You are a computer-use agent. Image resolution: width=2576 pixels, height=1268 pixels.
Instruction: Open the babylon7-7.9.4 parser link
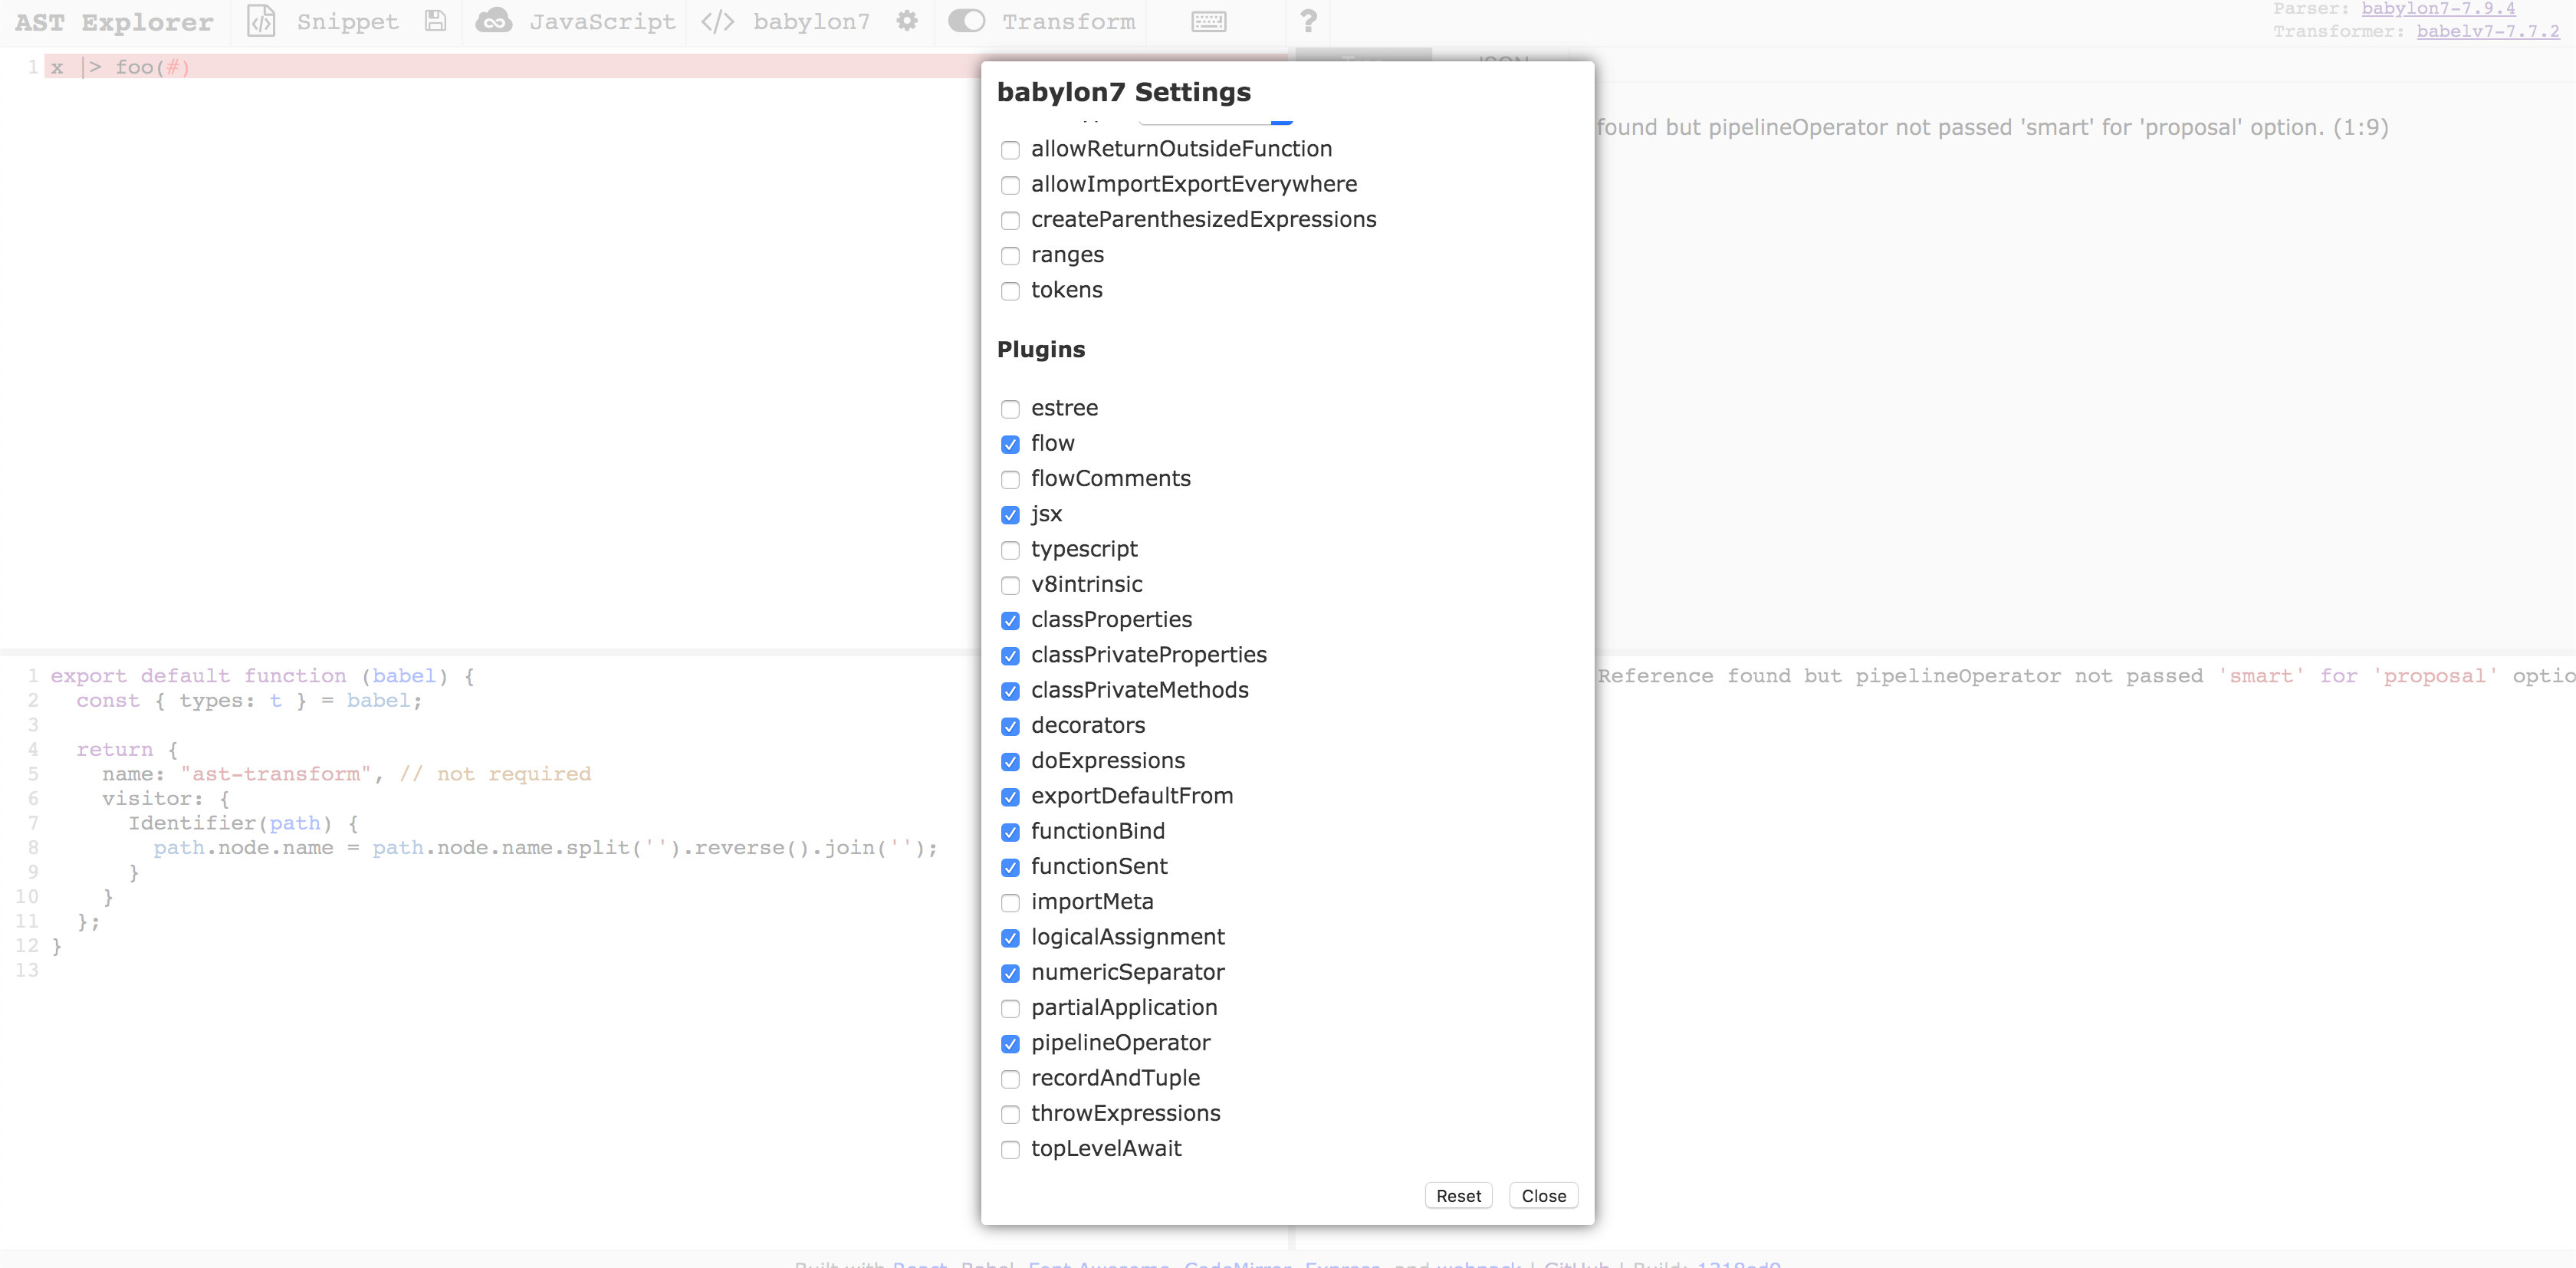point(2438,9)
